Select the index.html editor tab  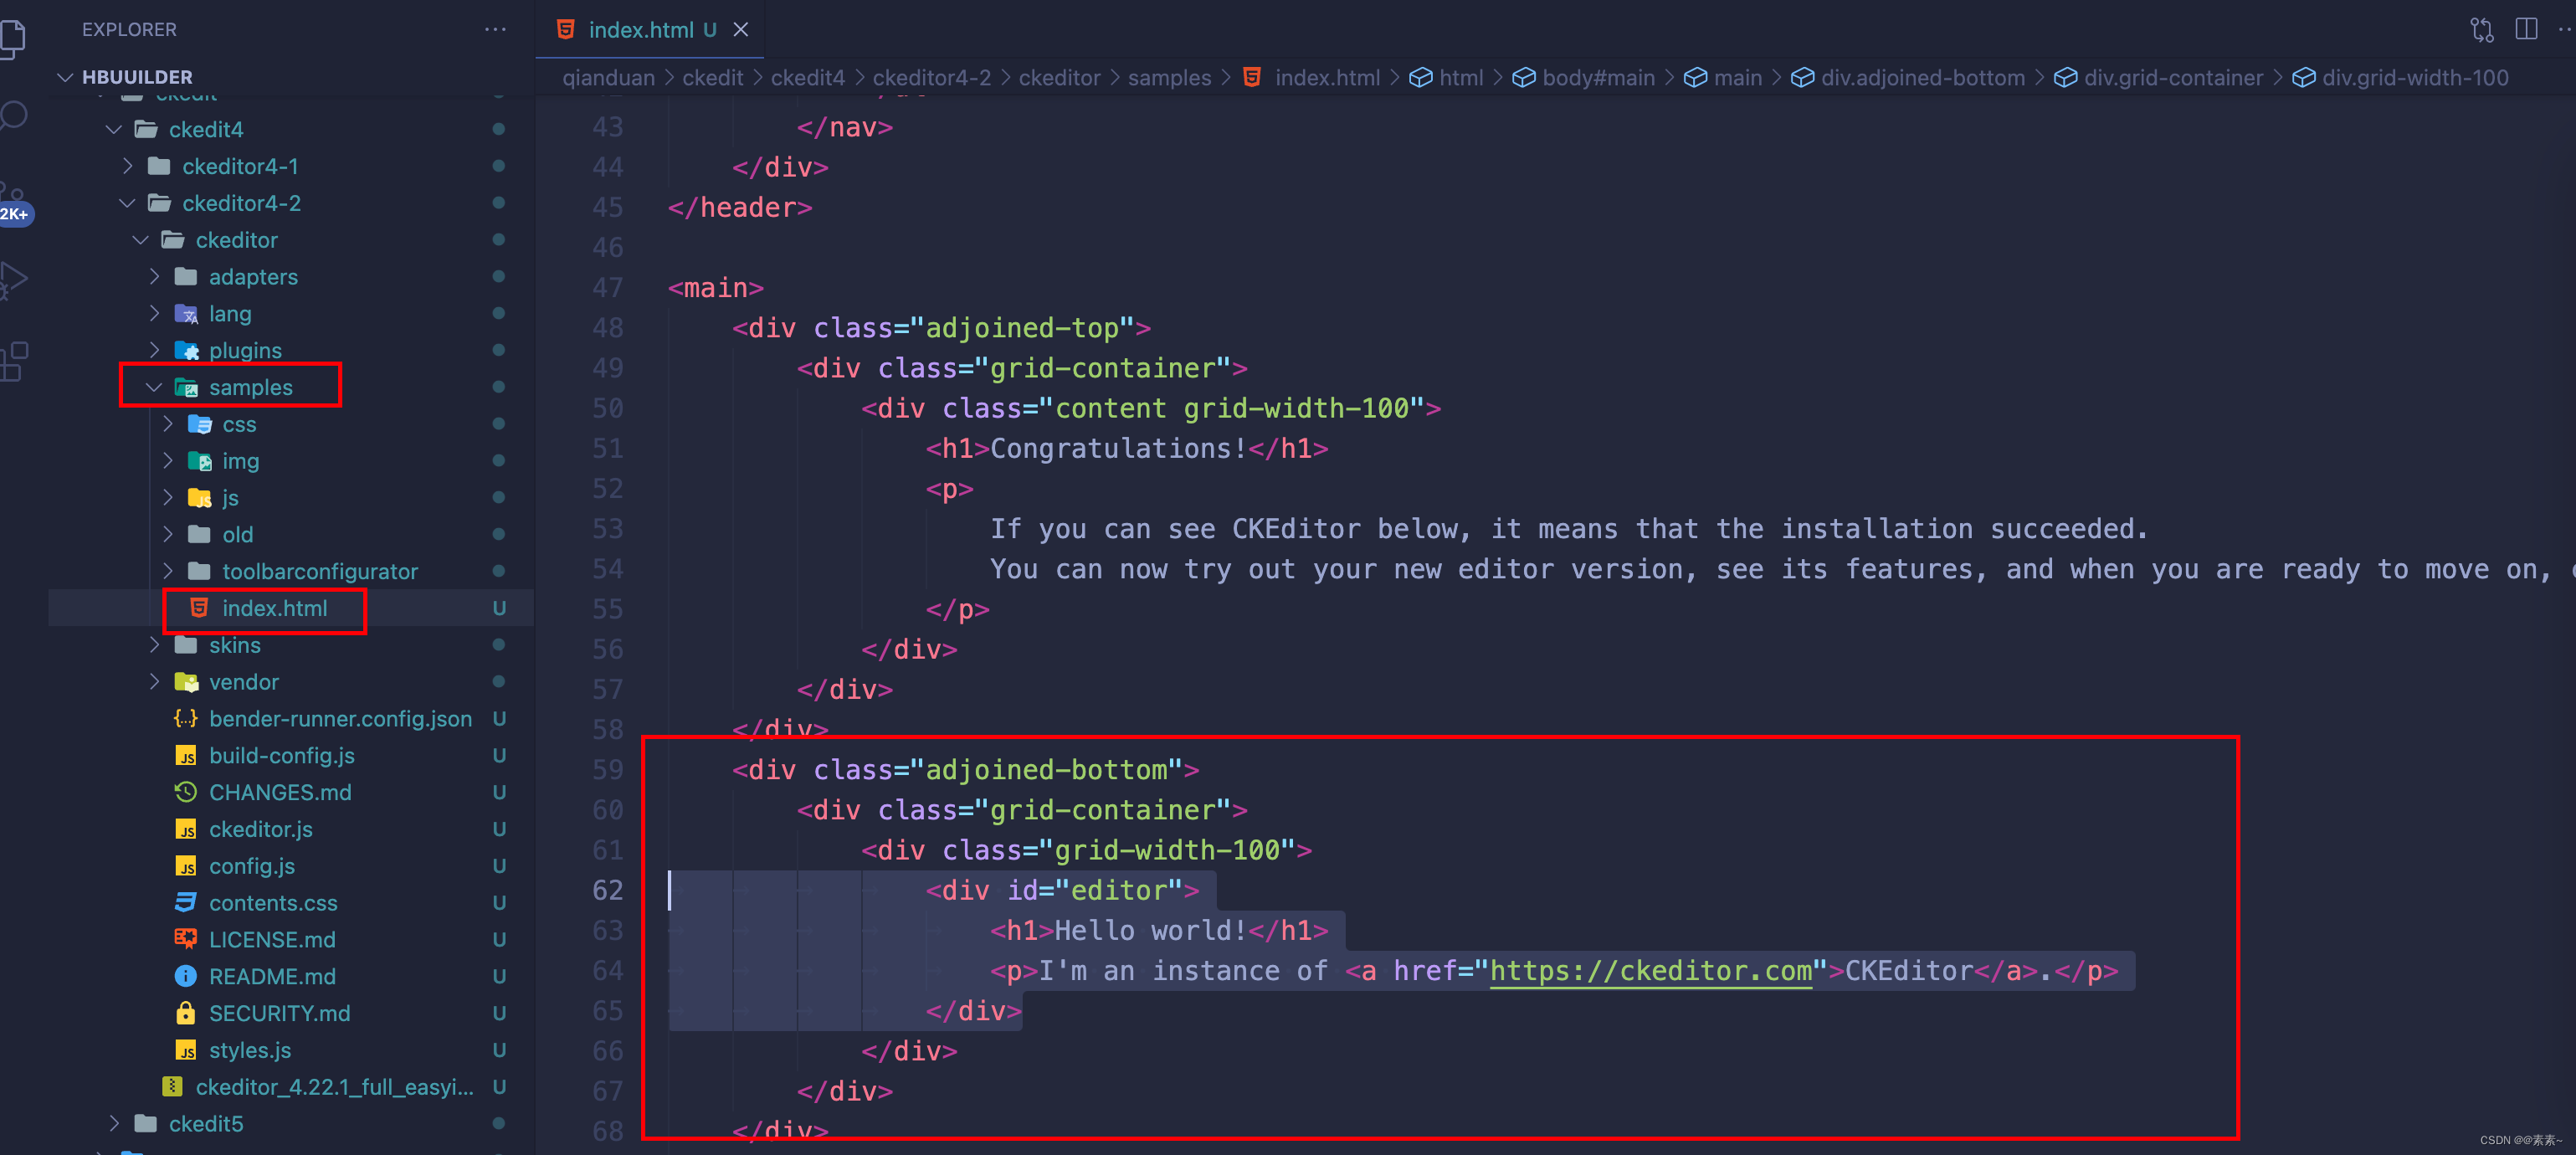(x=640, y=30)
